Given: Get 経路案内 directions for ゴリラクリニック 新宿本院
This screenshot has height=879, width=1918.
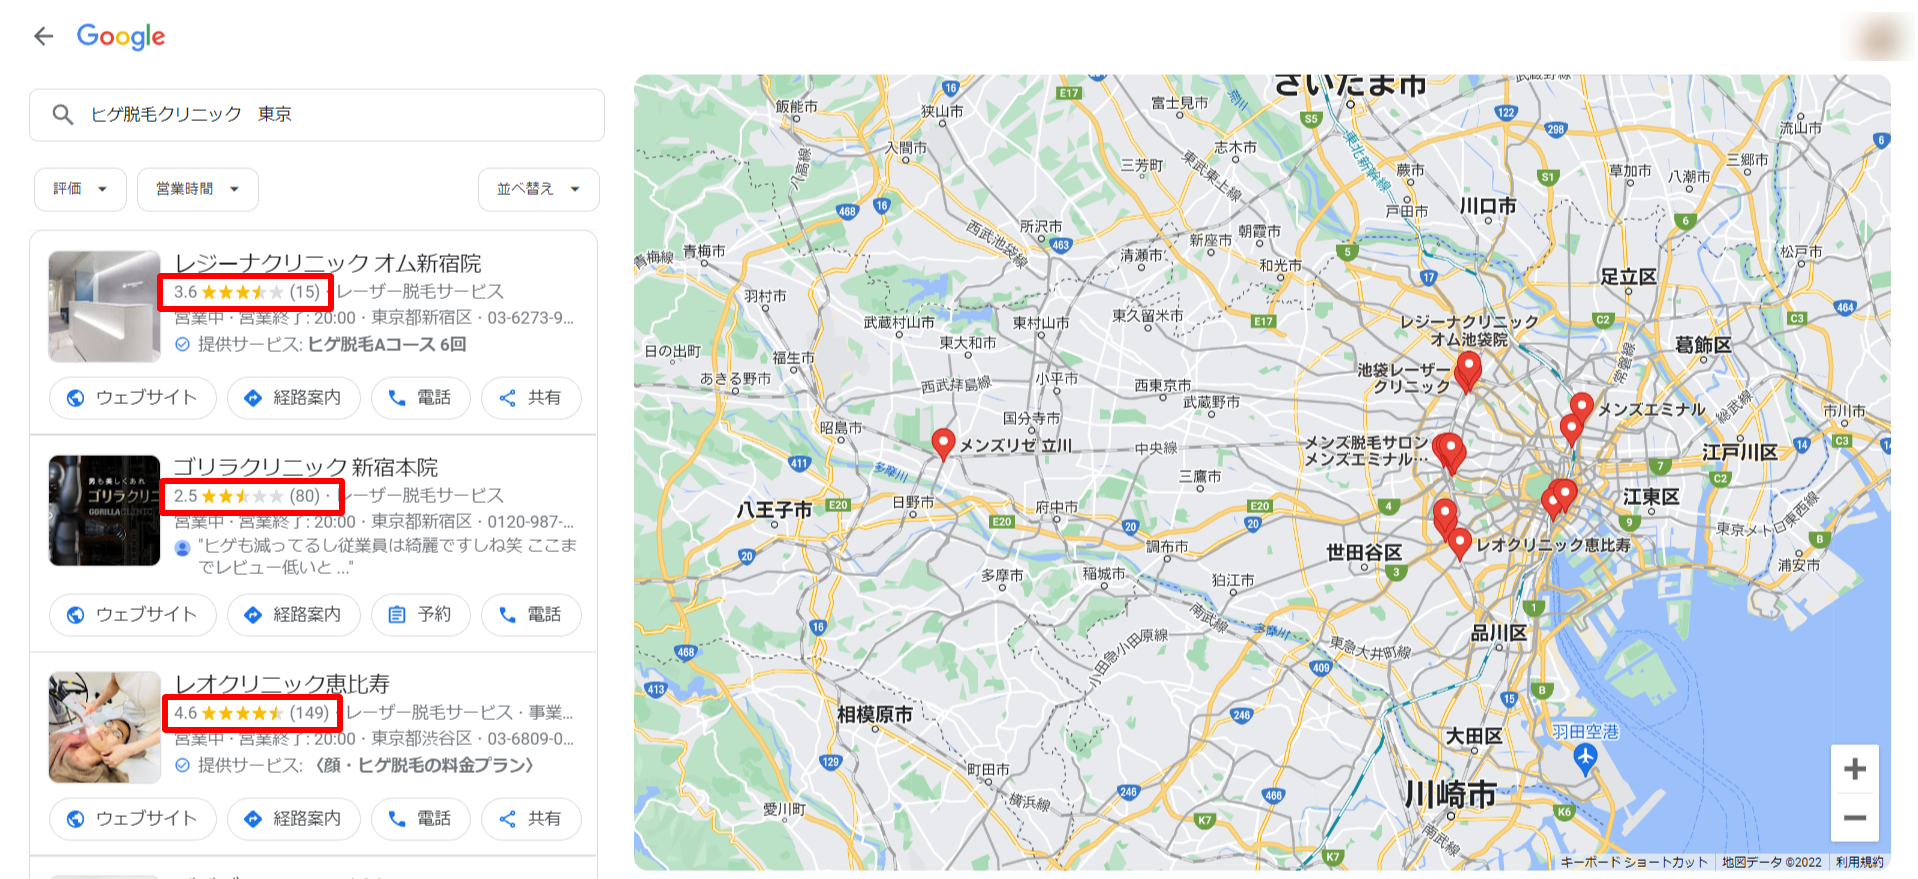Looking at the screenshot, I should point(293,615).
